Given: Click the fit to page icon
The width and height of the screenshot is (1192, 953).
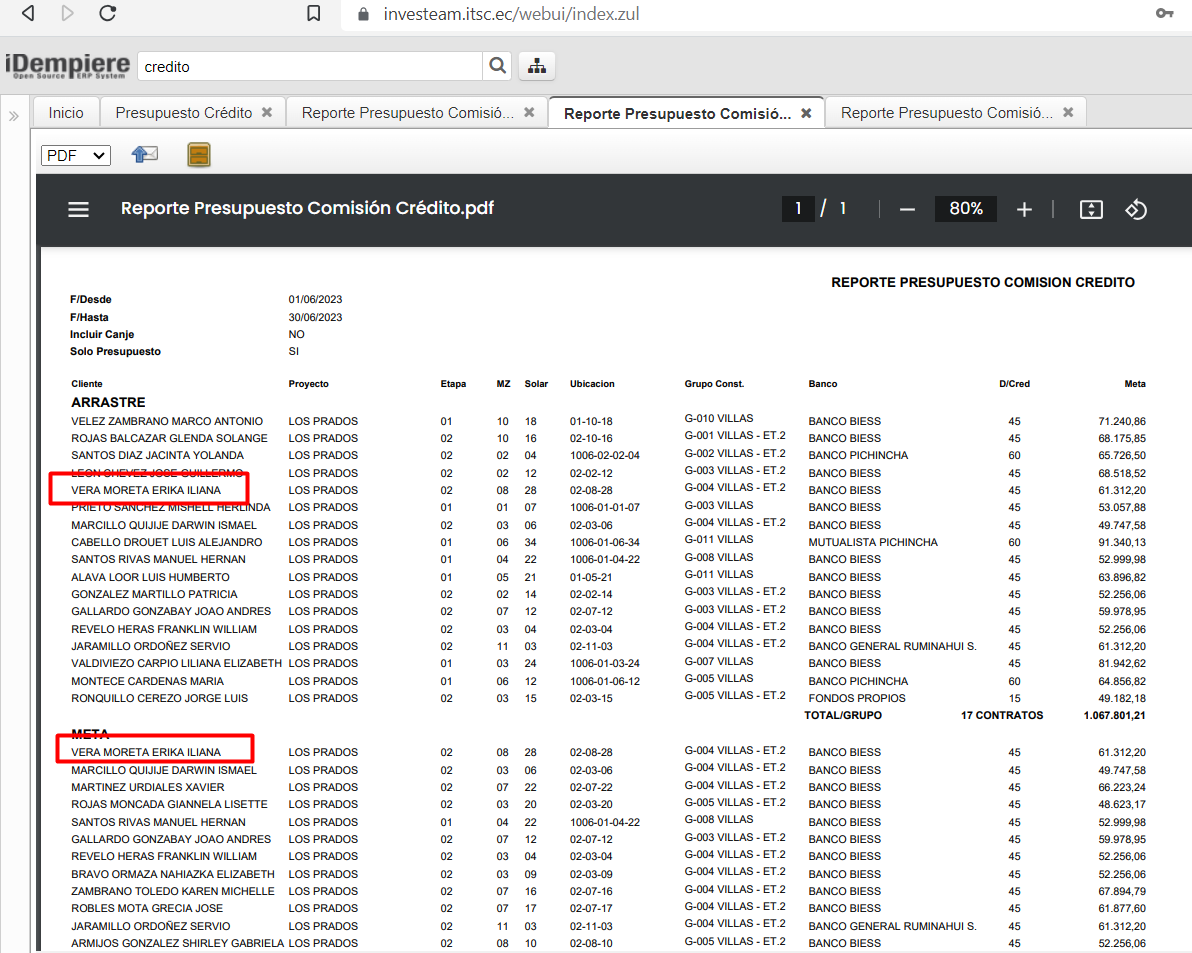Looking at the screenshot, I should [x=1090, y=209].
